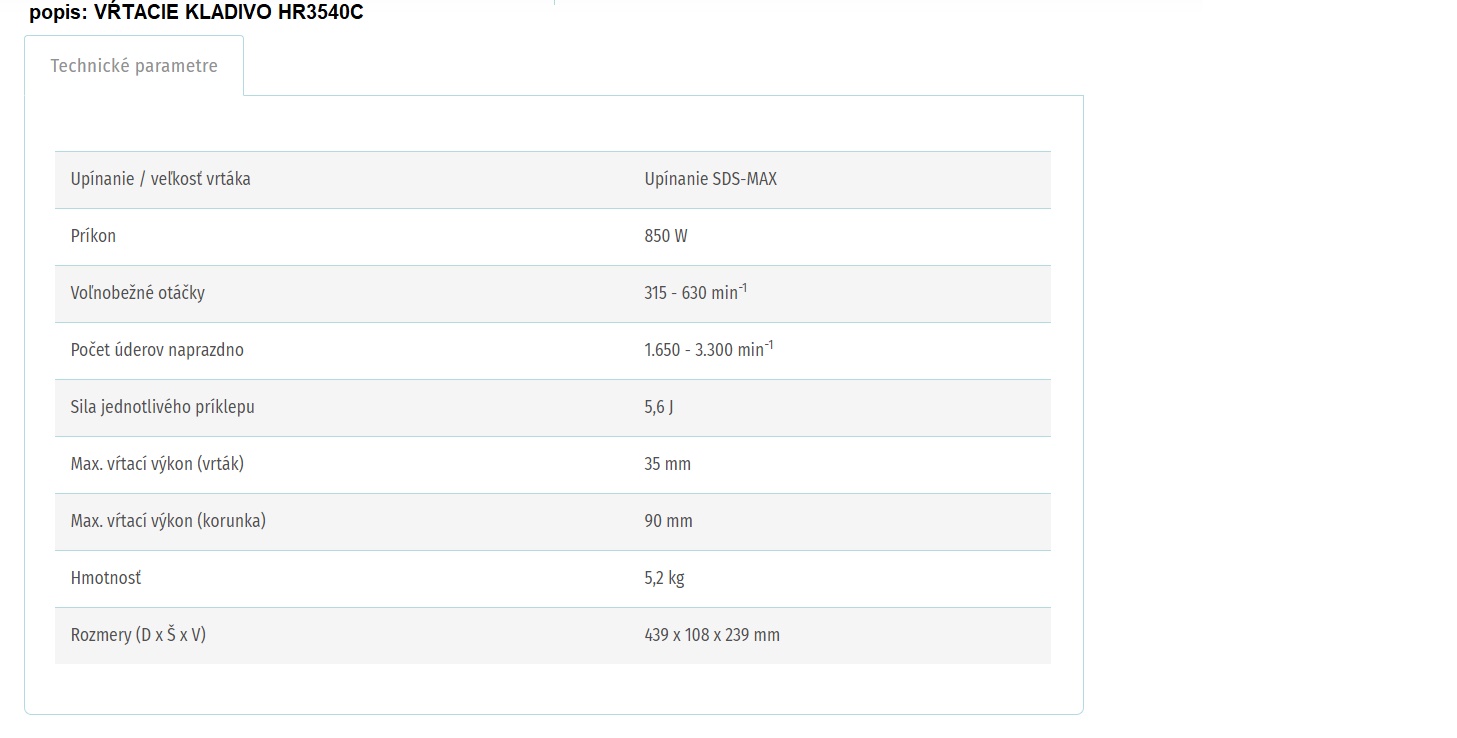
Task: Click the 850 W value
Action: click(666, 236)
